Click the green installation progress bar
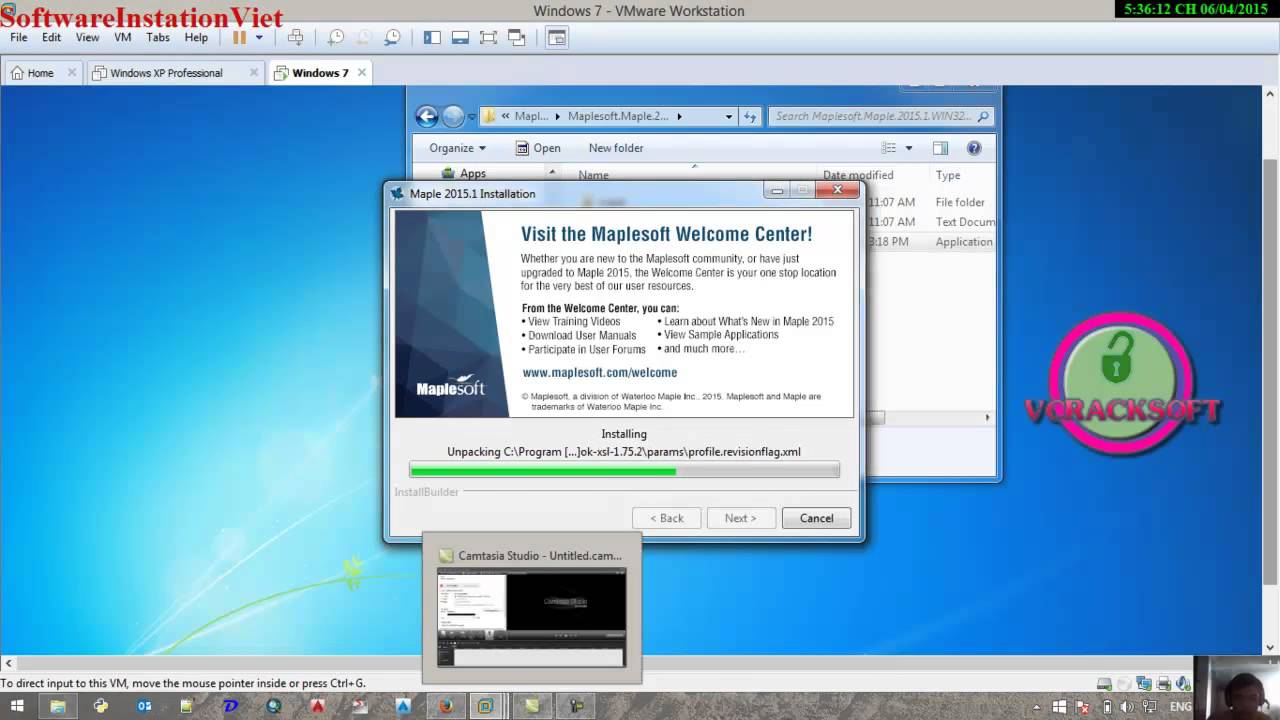The image size is (1280, 720). tap(624, 470)
